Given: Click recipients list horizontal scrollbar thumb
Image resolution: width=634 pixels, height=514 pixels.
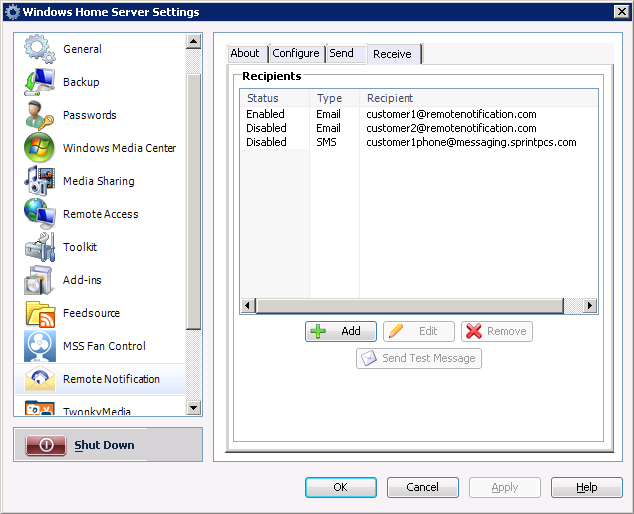Looking at the screenshot, I should [410, 306].
